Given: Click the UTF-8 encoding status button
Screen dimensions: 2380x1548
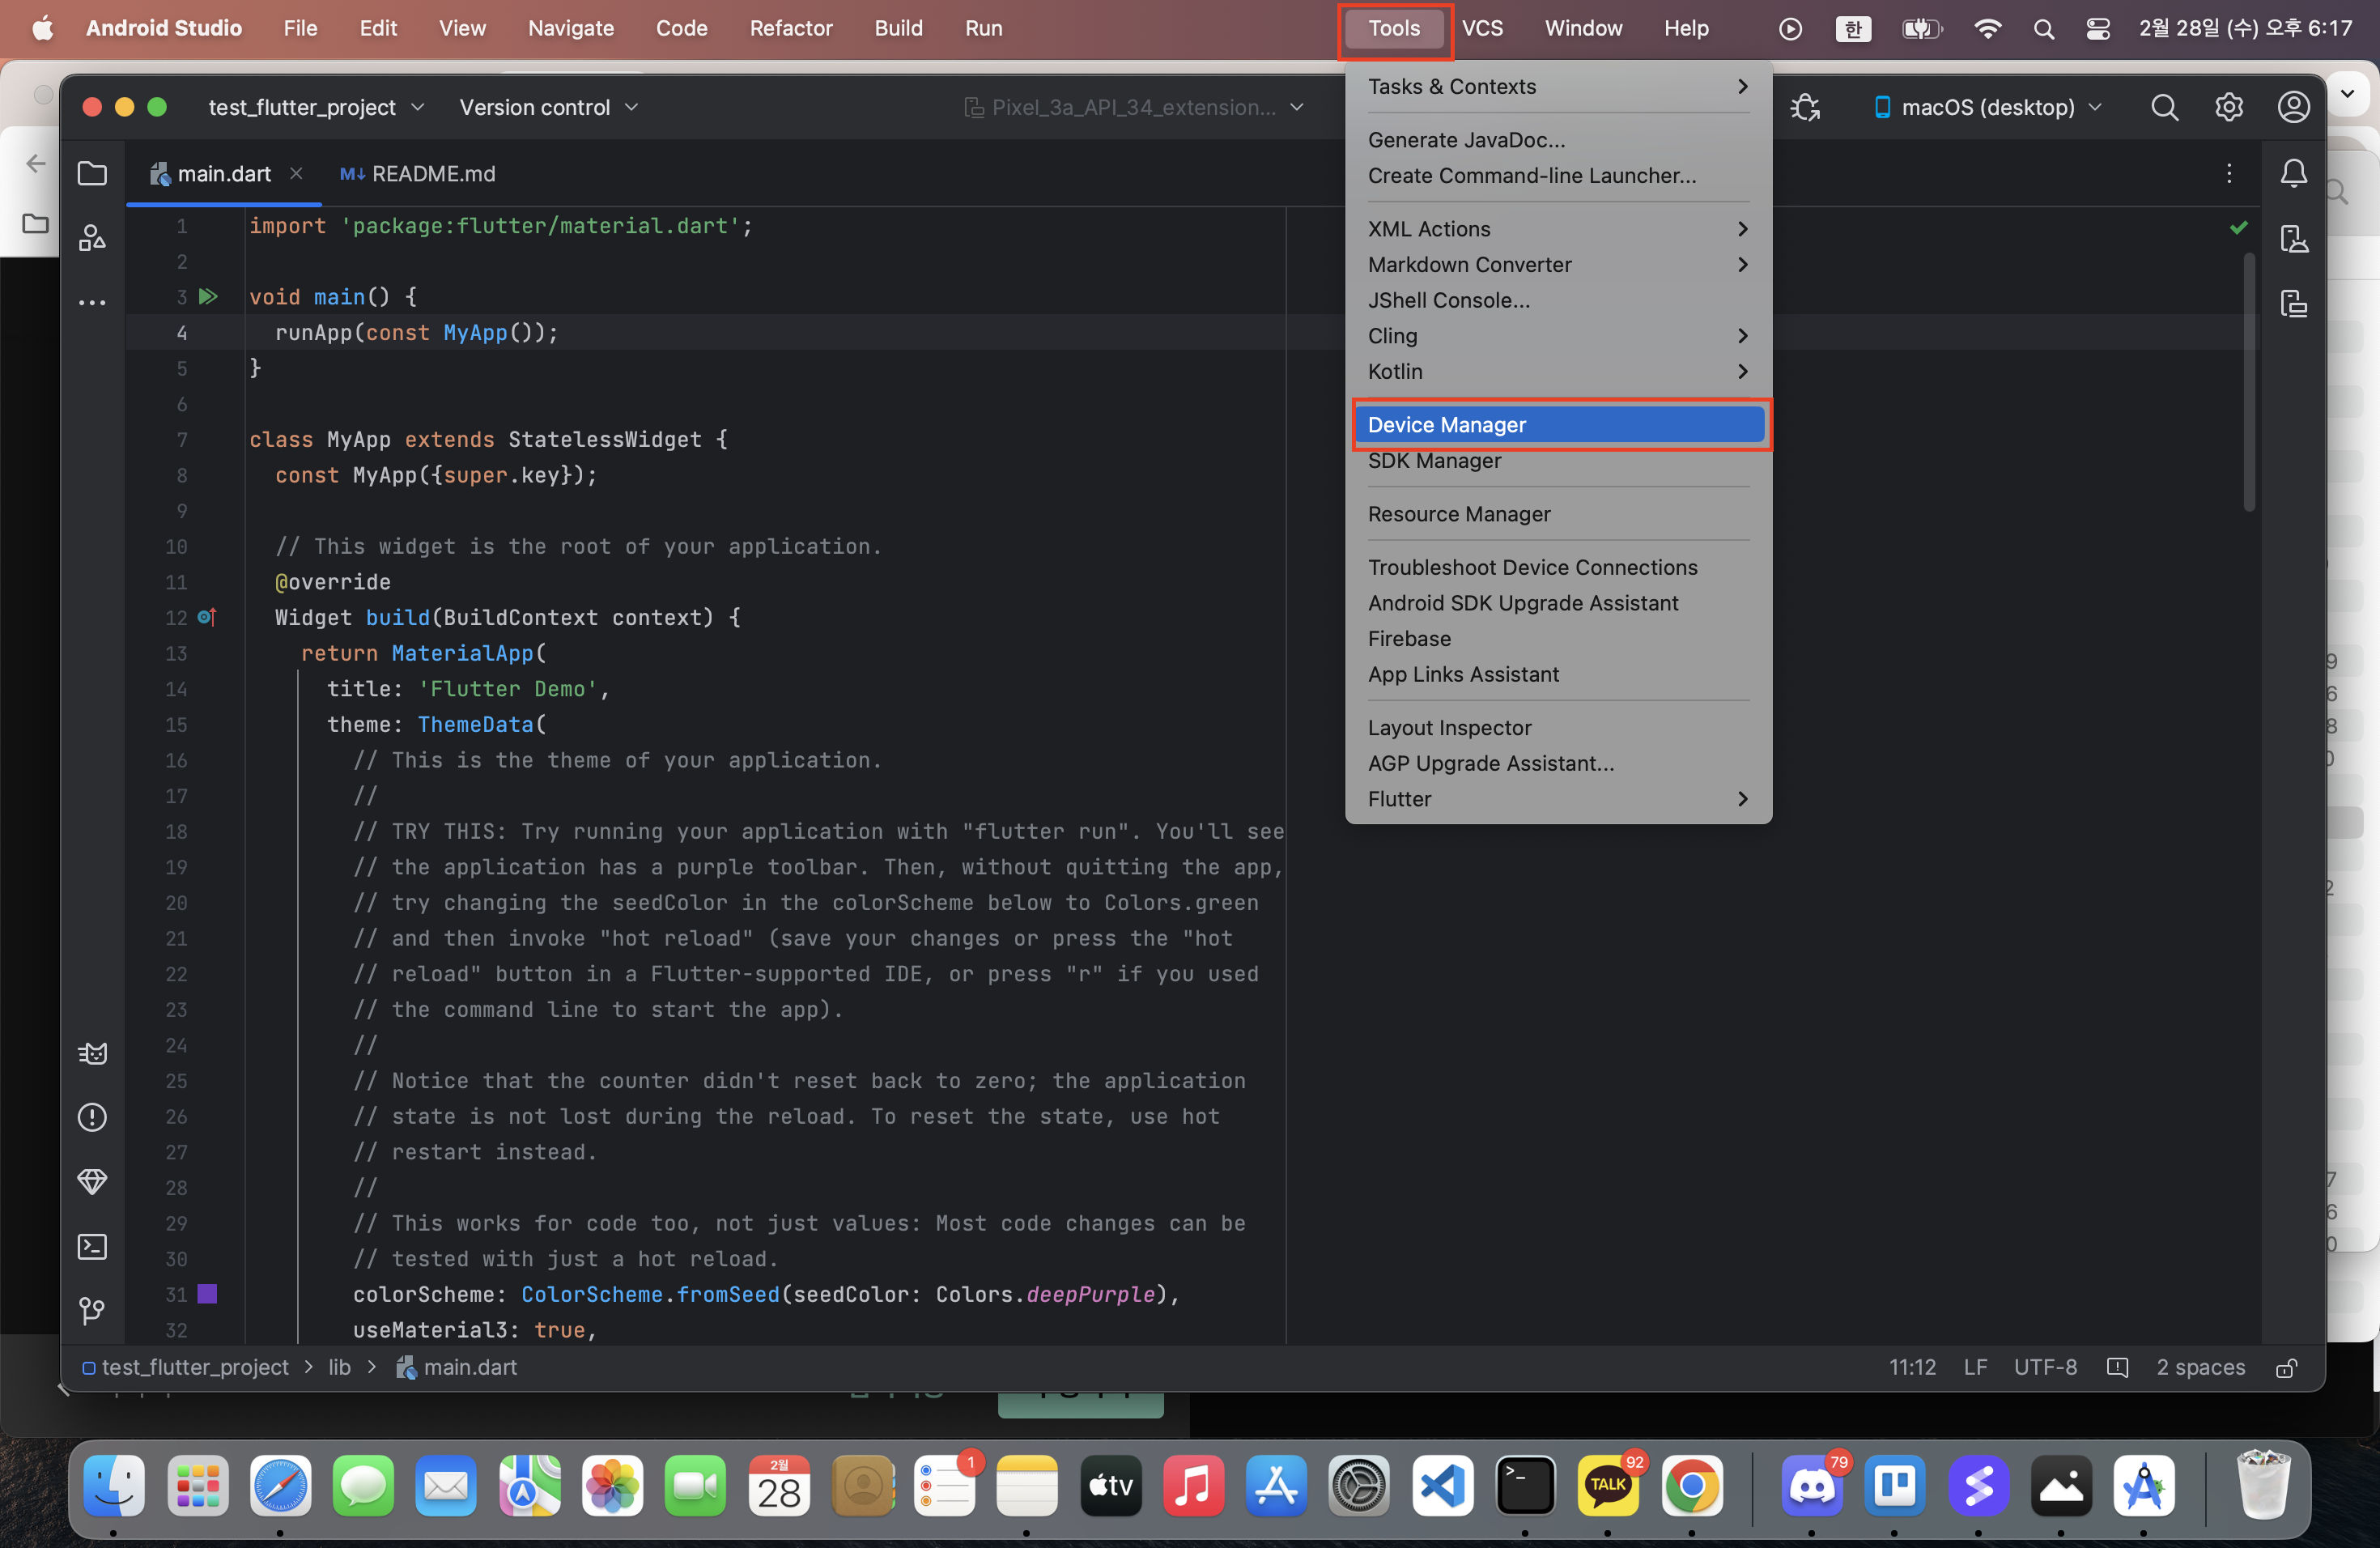Looking at the screenshot, I should click(2045, 1368).
